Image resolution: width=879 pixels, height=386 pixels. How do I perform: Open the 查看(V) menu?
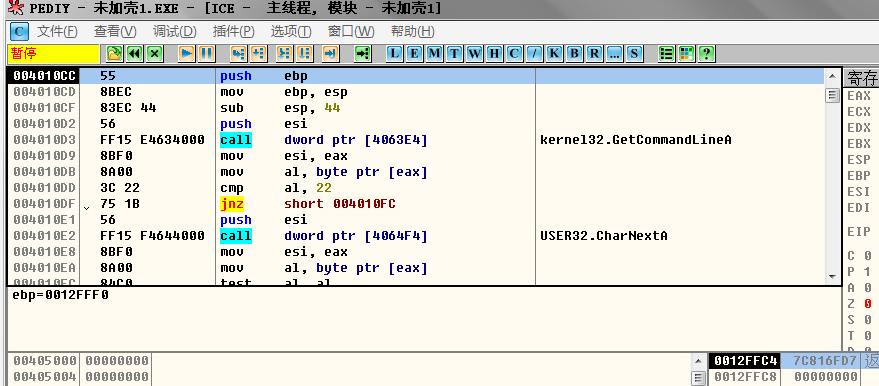click(x=115, y=31)
